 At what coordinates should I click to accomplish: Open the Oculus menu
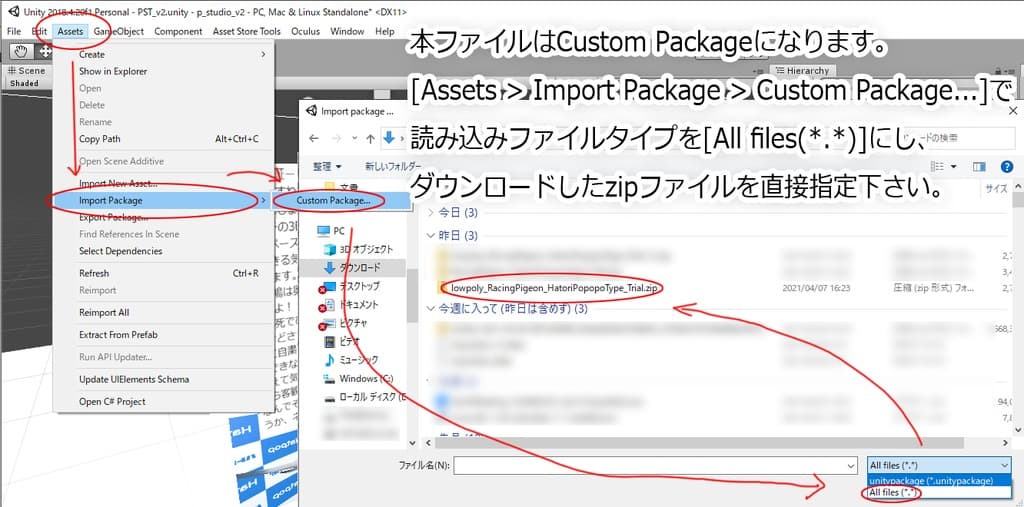click(306, 31)
